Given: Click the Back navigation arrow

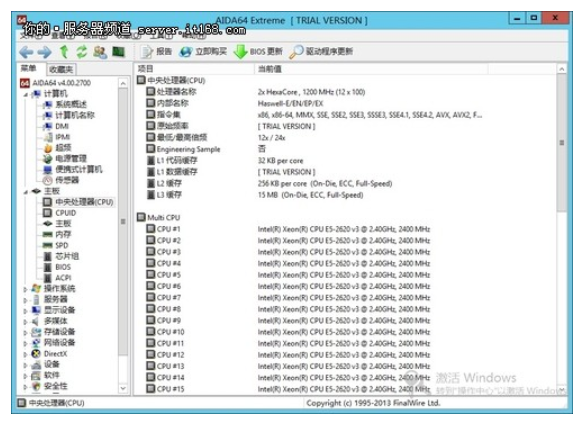Looking at the screenshot, I should pyautogui.click(x=26, y=52).
